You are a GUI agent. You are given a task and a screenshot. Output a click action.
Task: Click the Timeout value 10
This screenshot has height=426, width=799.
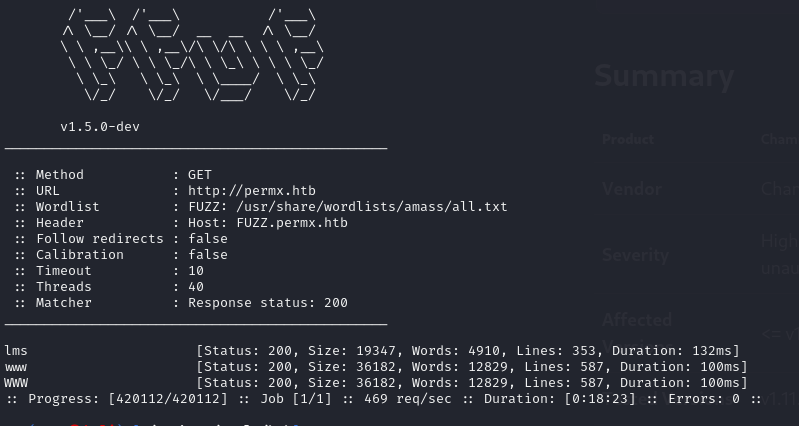[196, 271]
